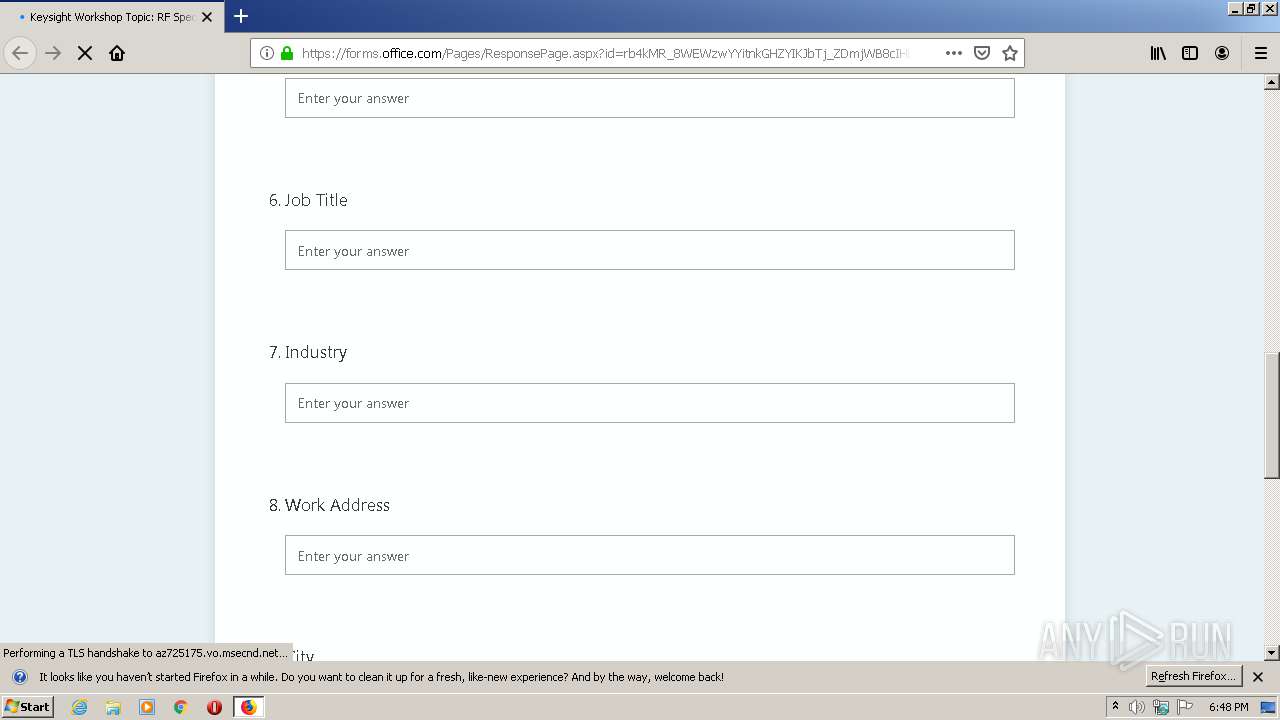Show site information icon in address bar

267,53
